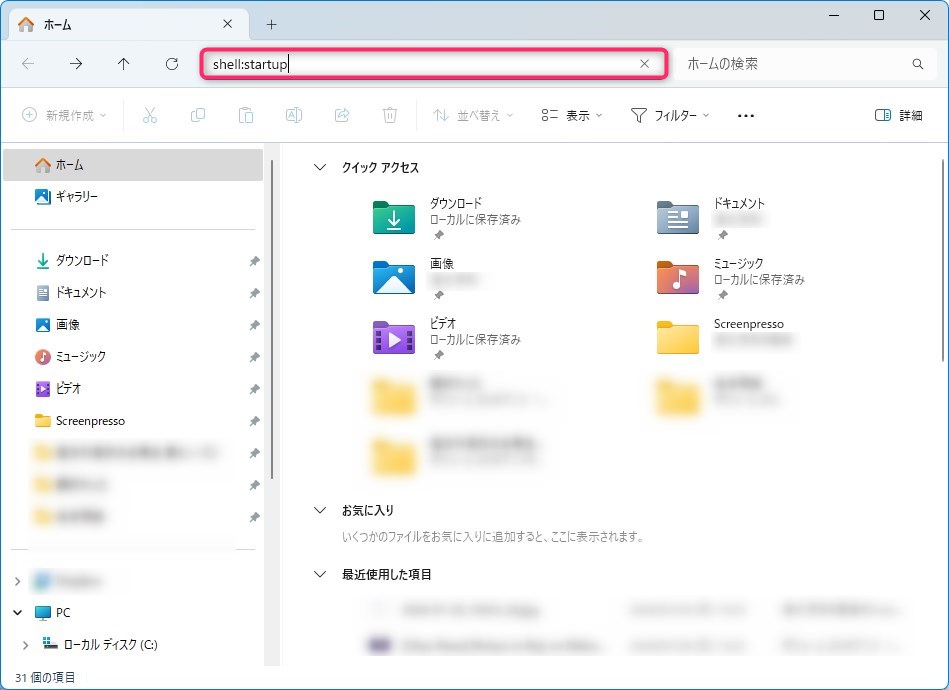Clear the address bar text

[x=645, y=64]
